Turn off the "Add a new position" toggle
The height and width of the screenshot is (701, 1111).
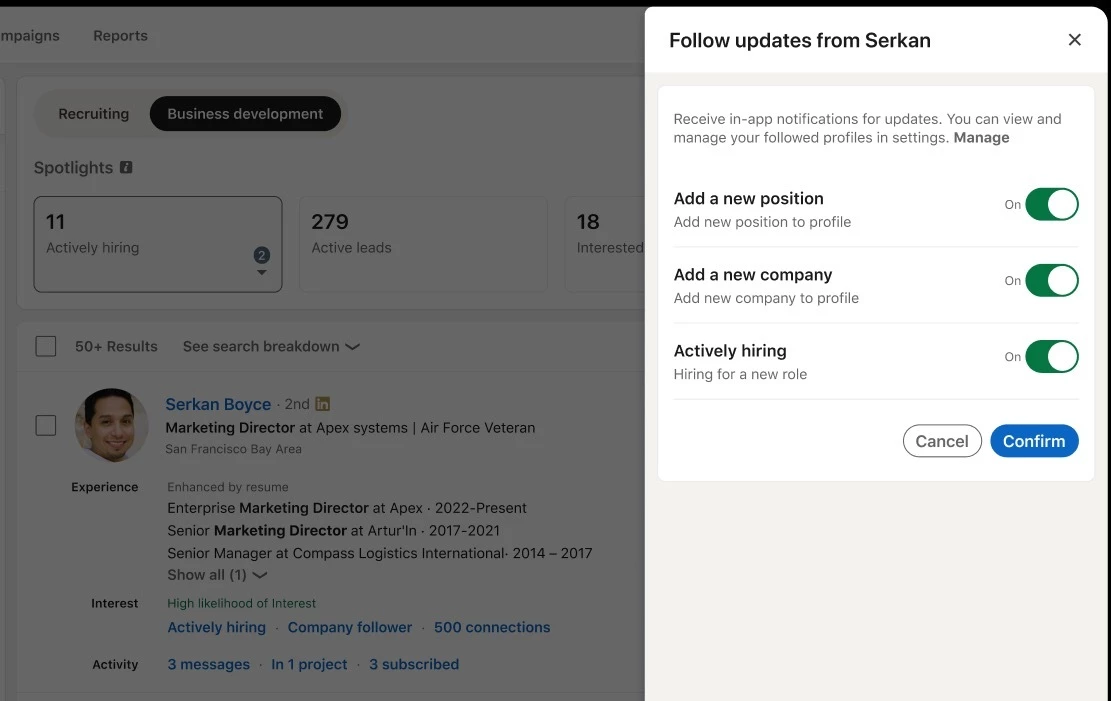click(x=1051, y=204)
